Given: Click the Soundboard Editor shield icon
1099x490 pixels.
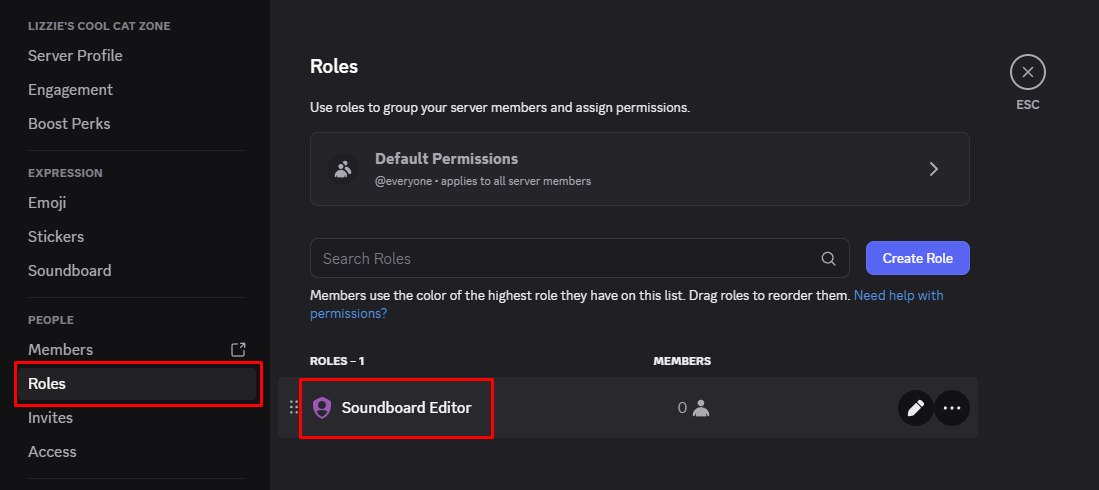Looking at the screenshot, I should point(322,408).
